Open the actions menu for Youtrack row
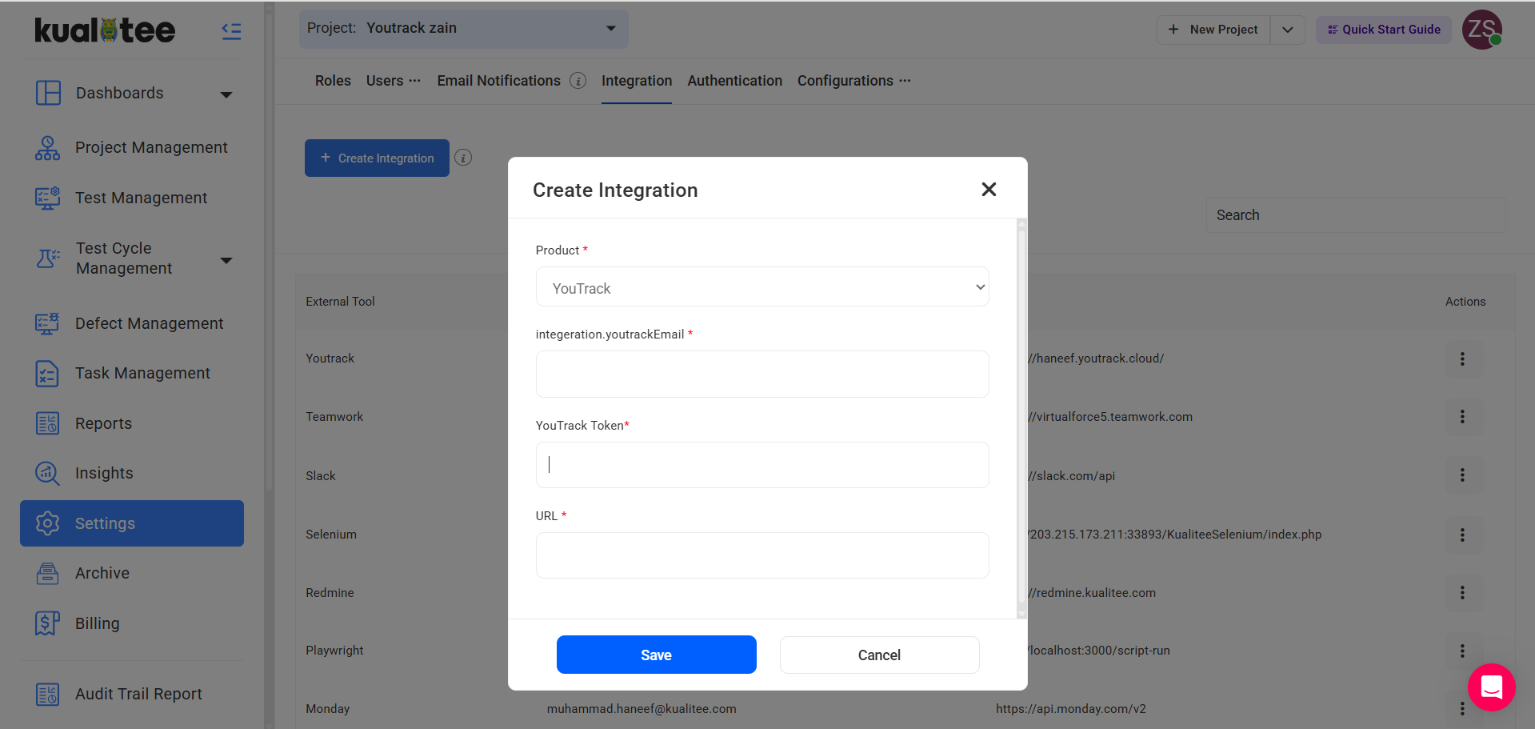The height and width of the screenshot is (729, 1535). (x=1463, y=359)
